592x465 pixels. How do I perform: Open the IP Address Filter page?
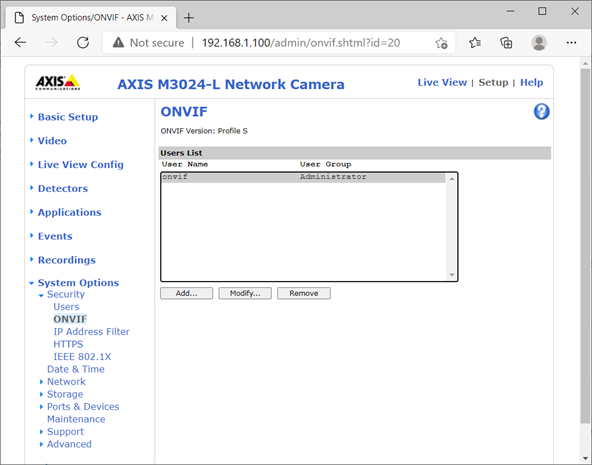[91, 332]
